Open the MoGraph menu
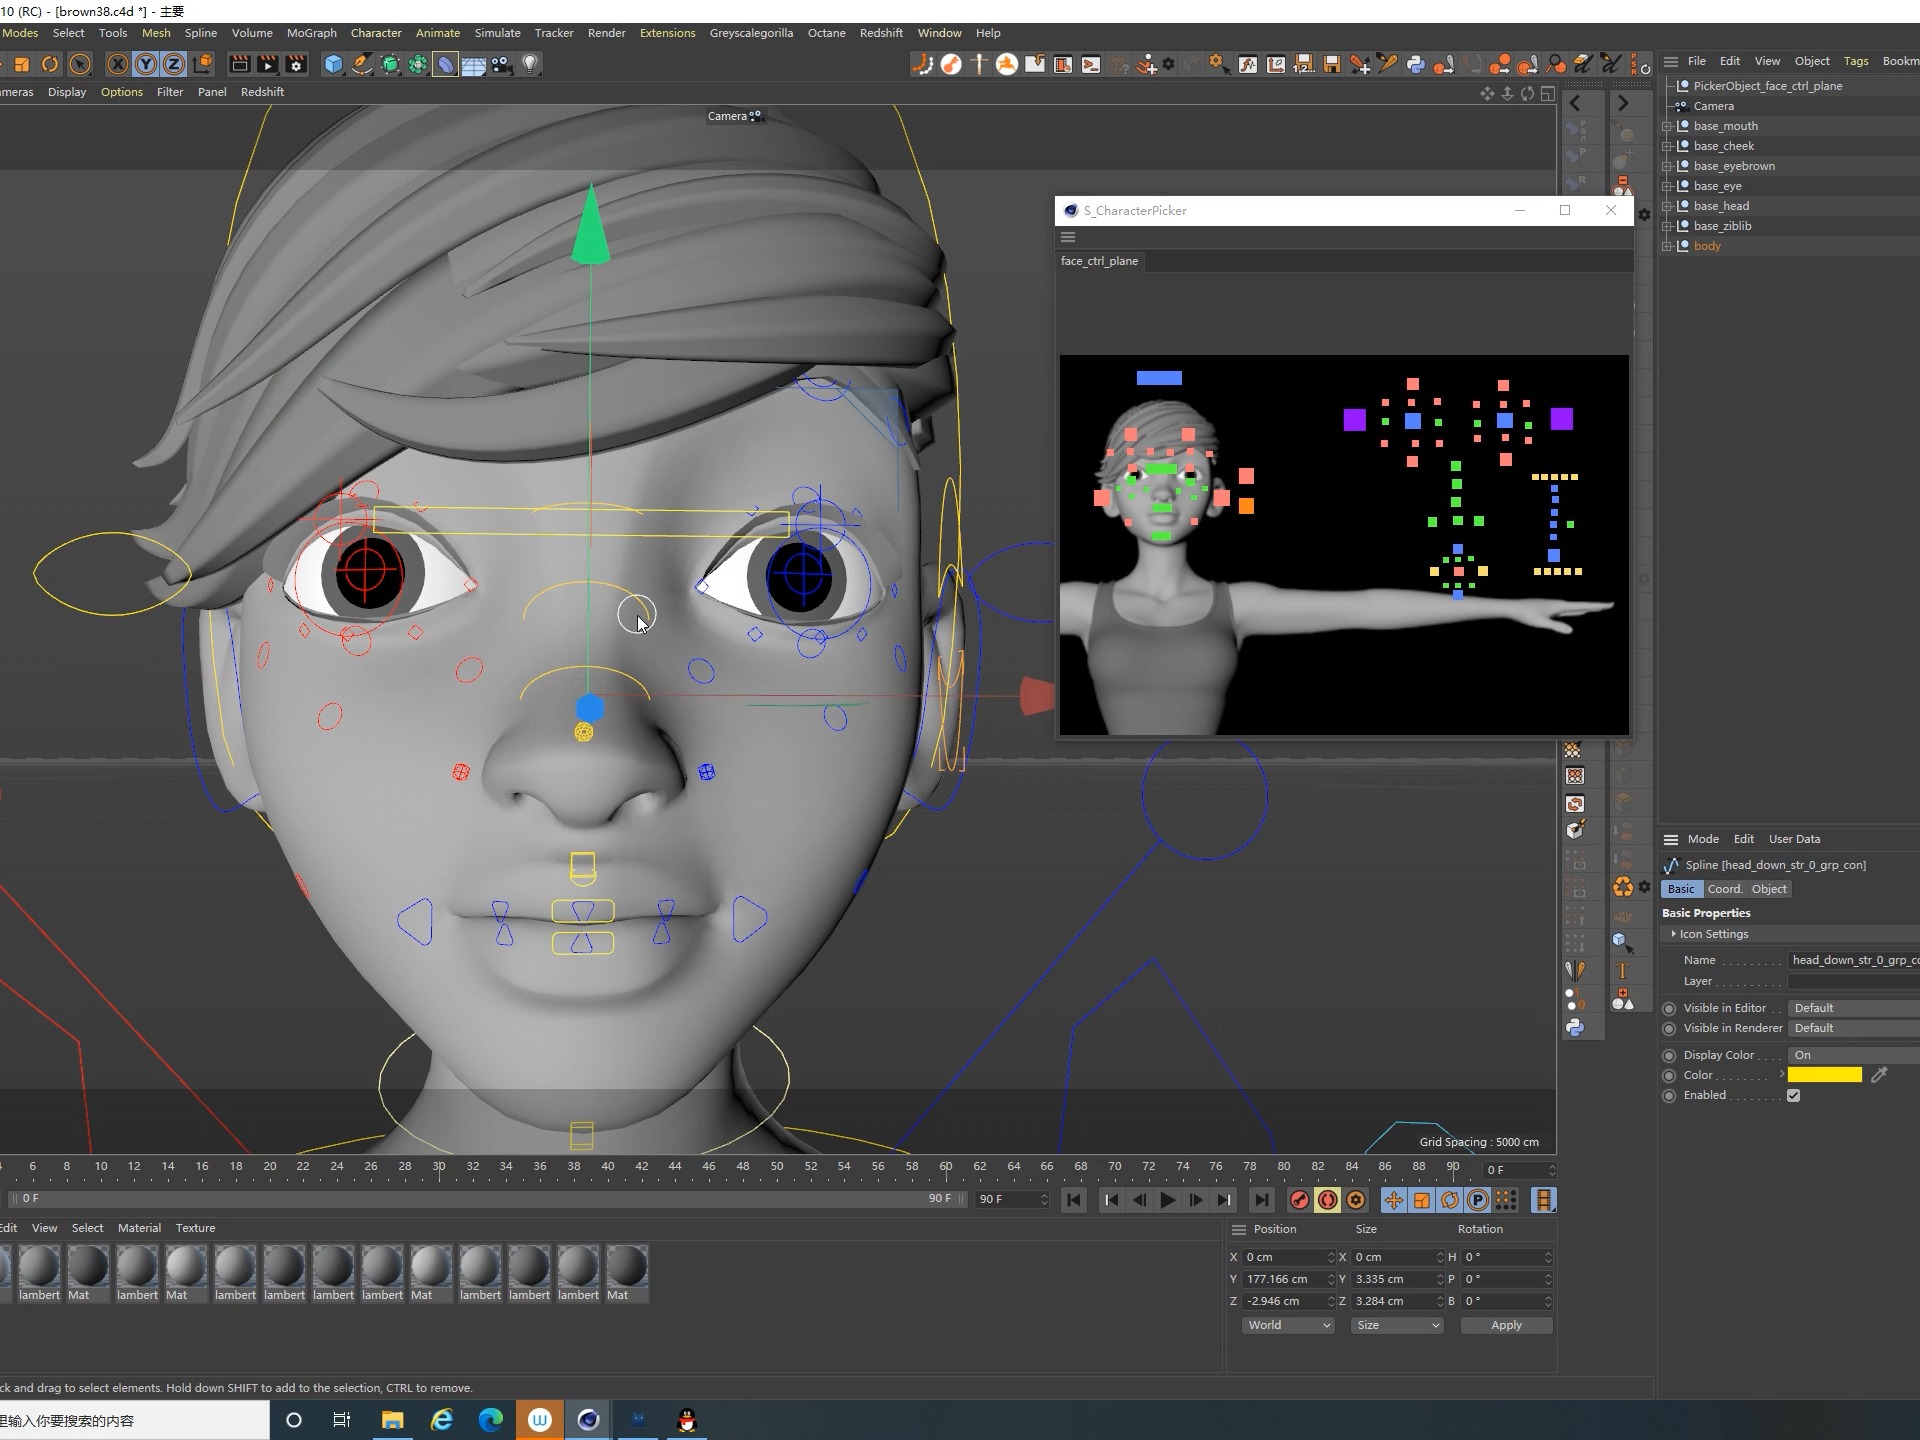Image resolution: width=1920 pixels, height=1440 pixels. tap(312, 33)
